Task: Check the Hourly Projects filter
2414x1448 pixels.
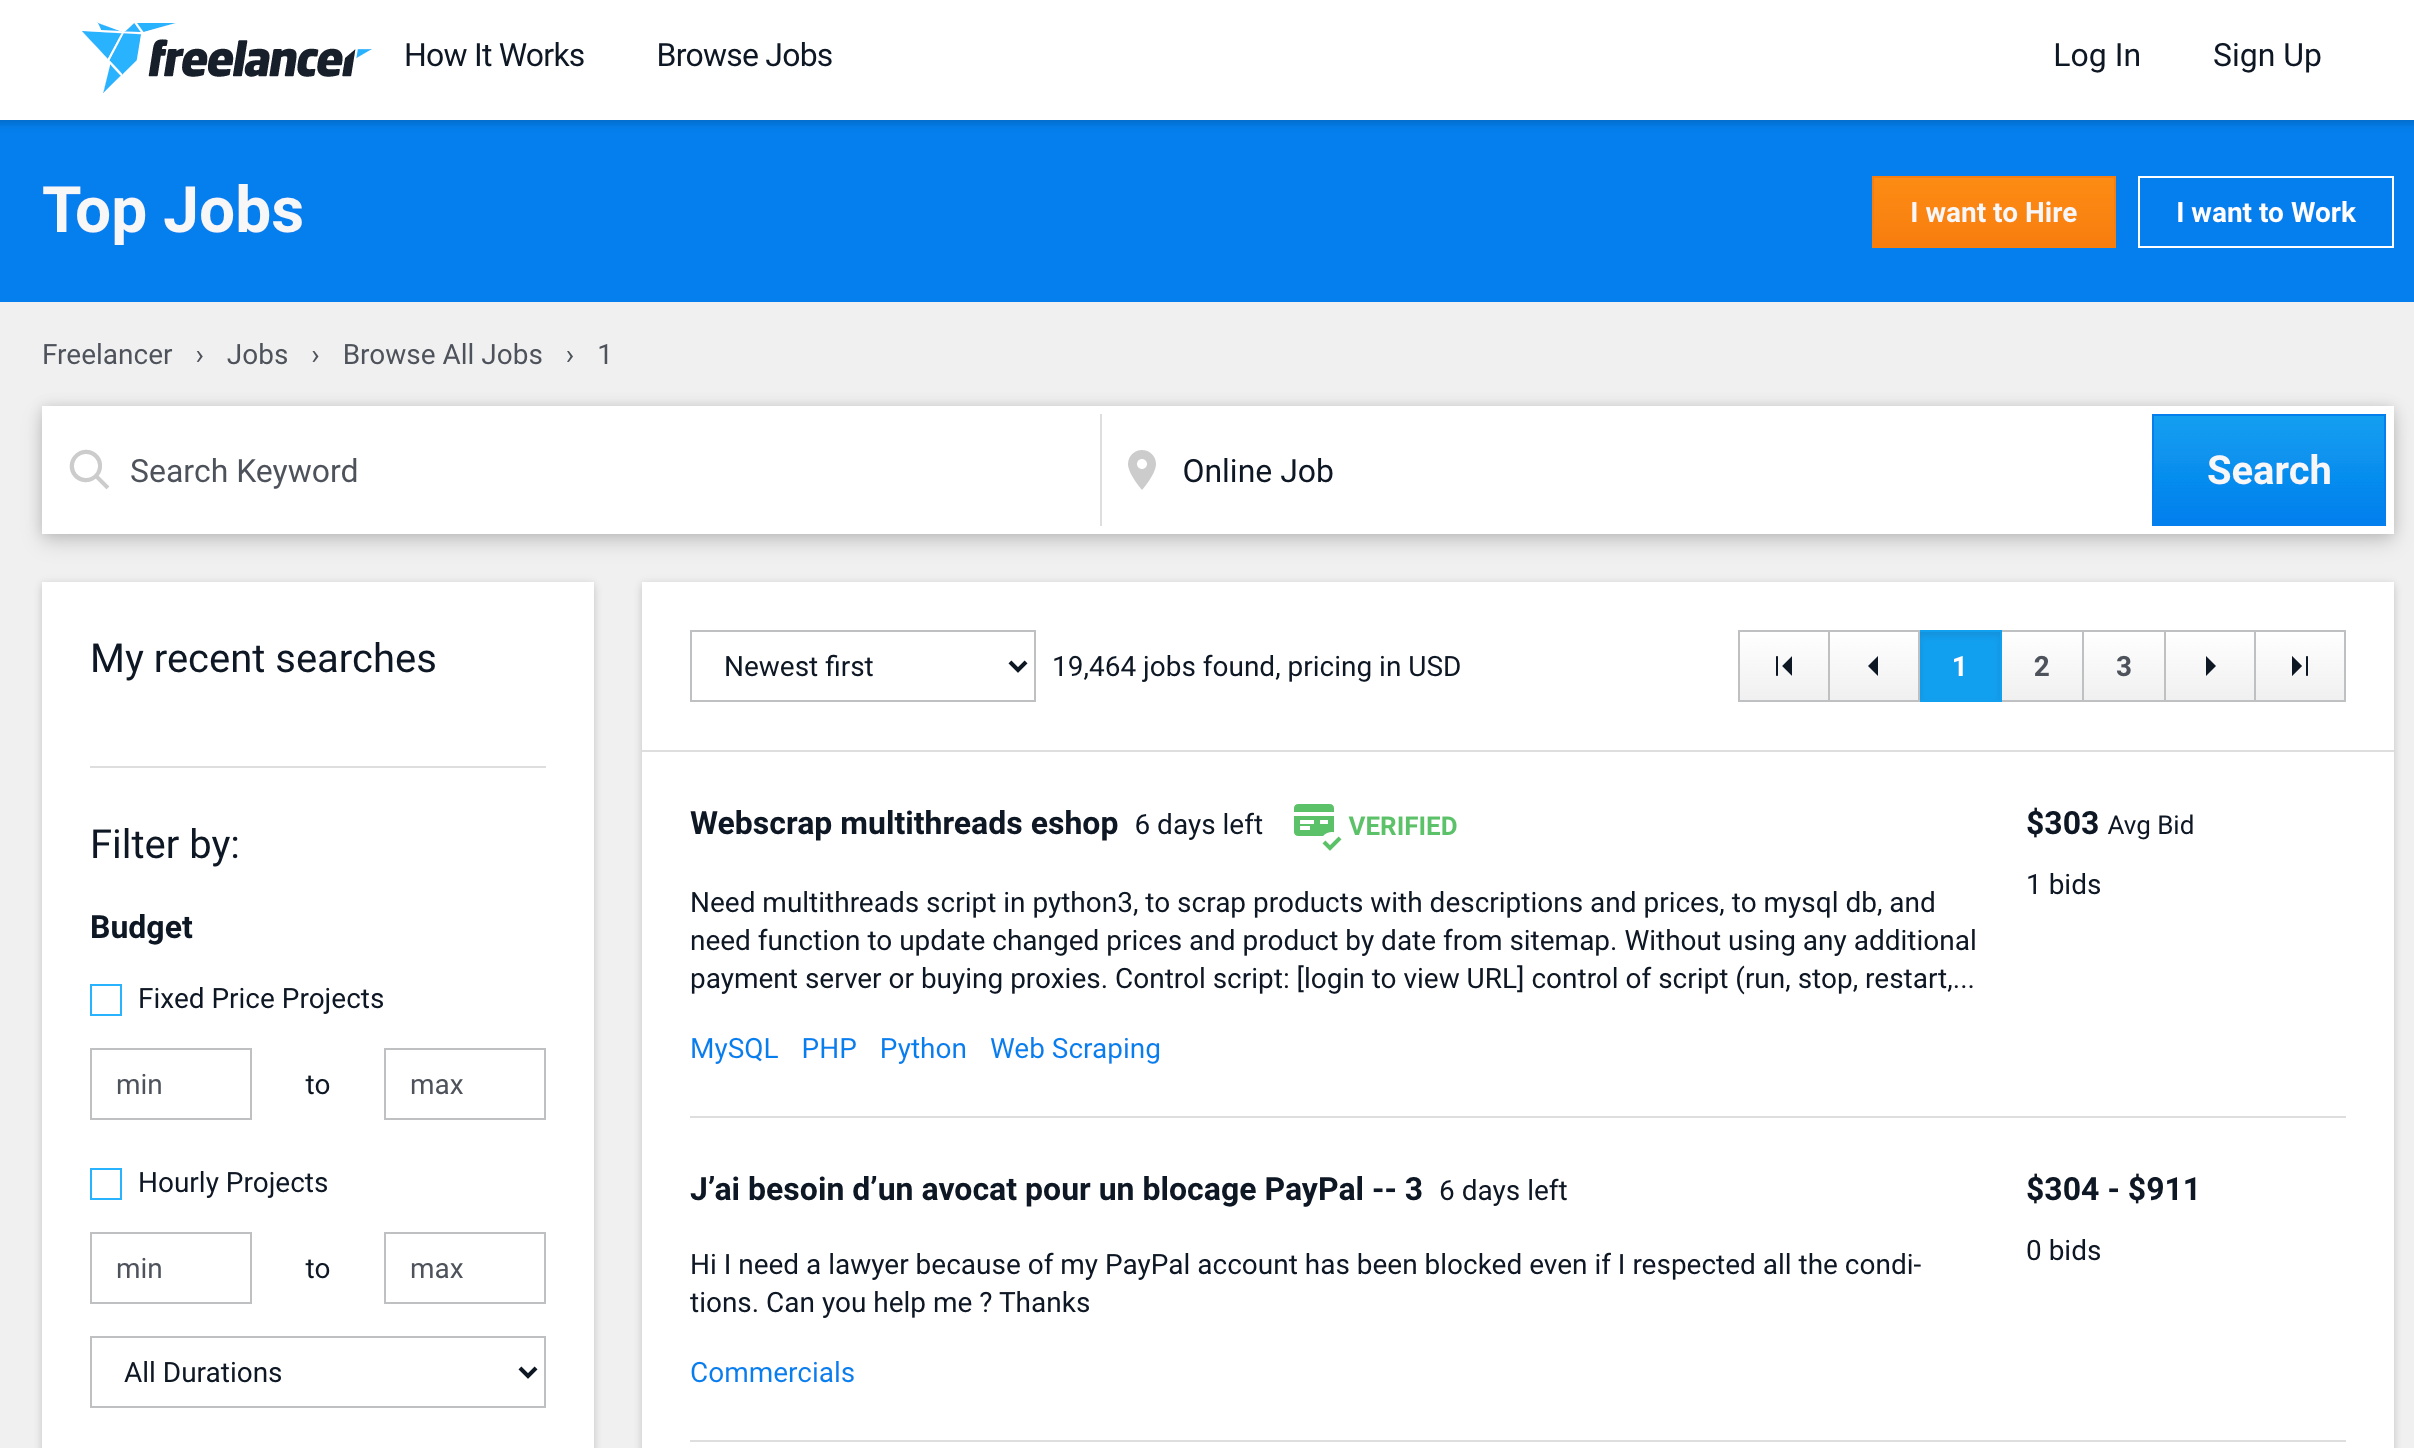Action: [106, 1183]
